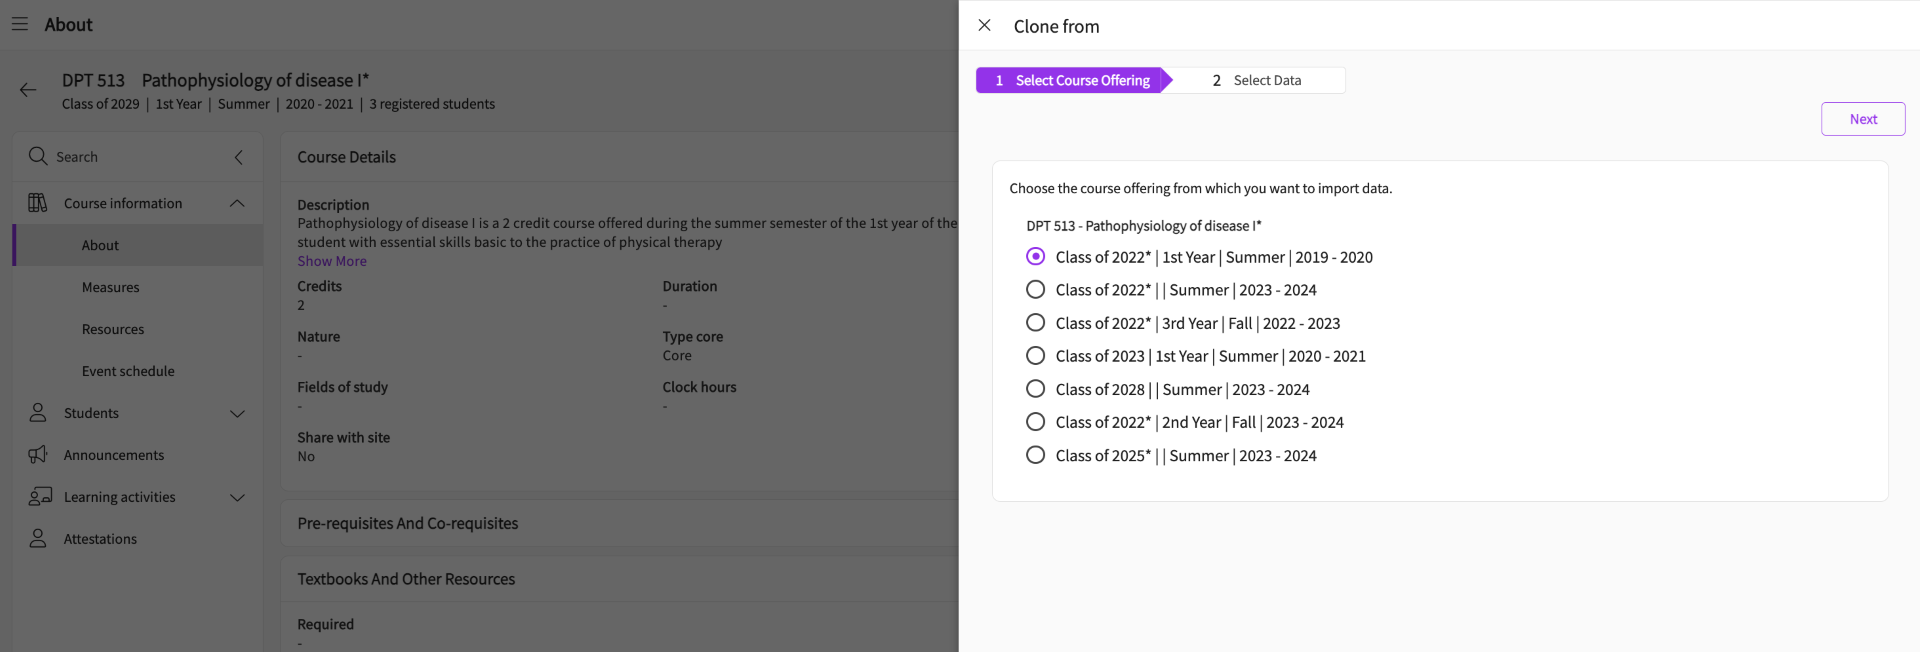Close the Clone from panel
Screen dimensions: 1920x652
point(984,25)
